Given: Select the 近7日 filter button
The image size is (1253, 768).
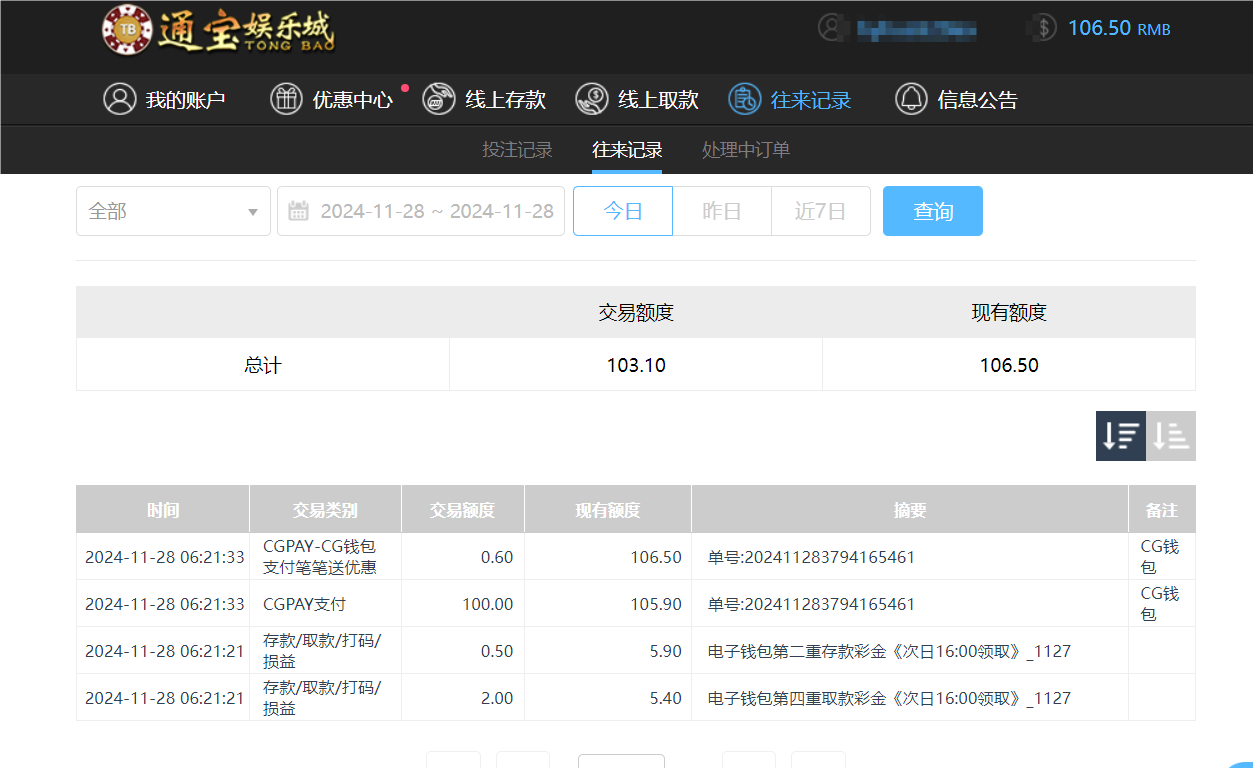Looking at the screenshot, I should (820, 211).
